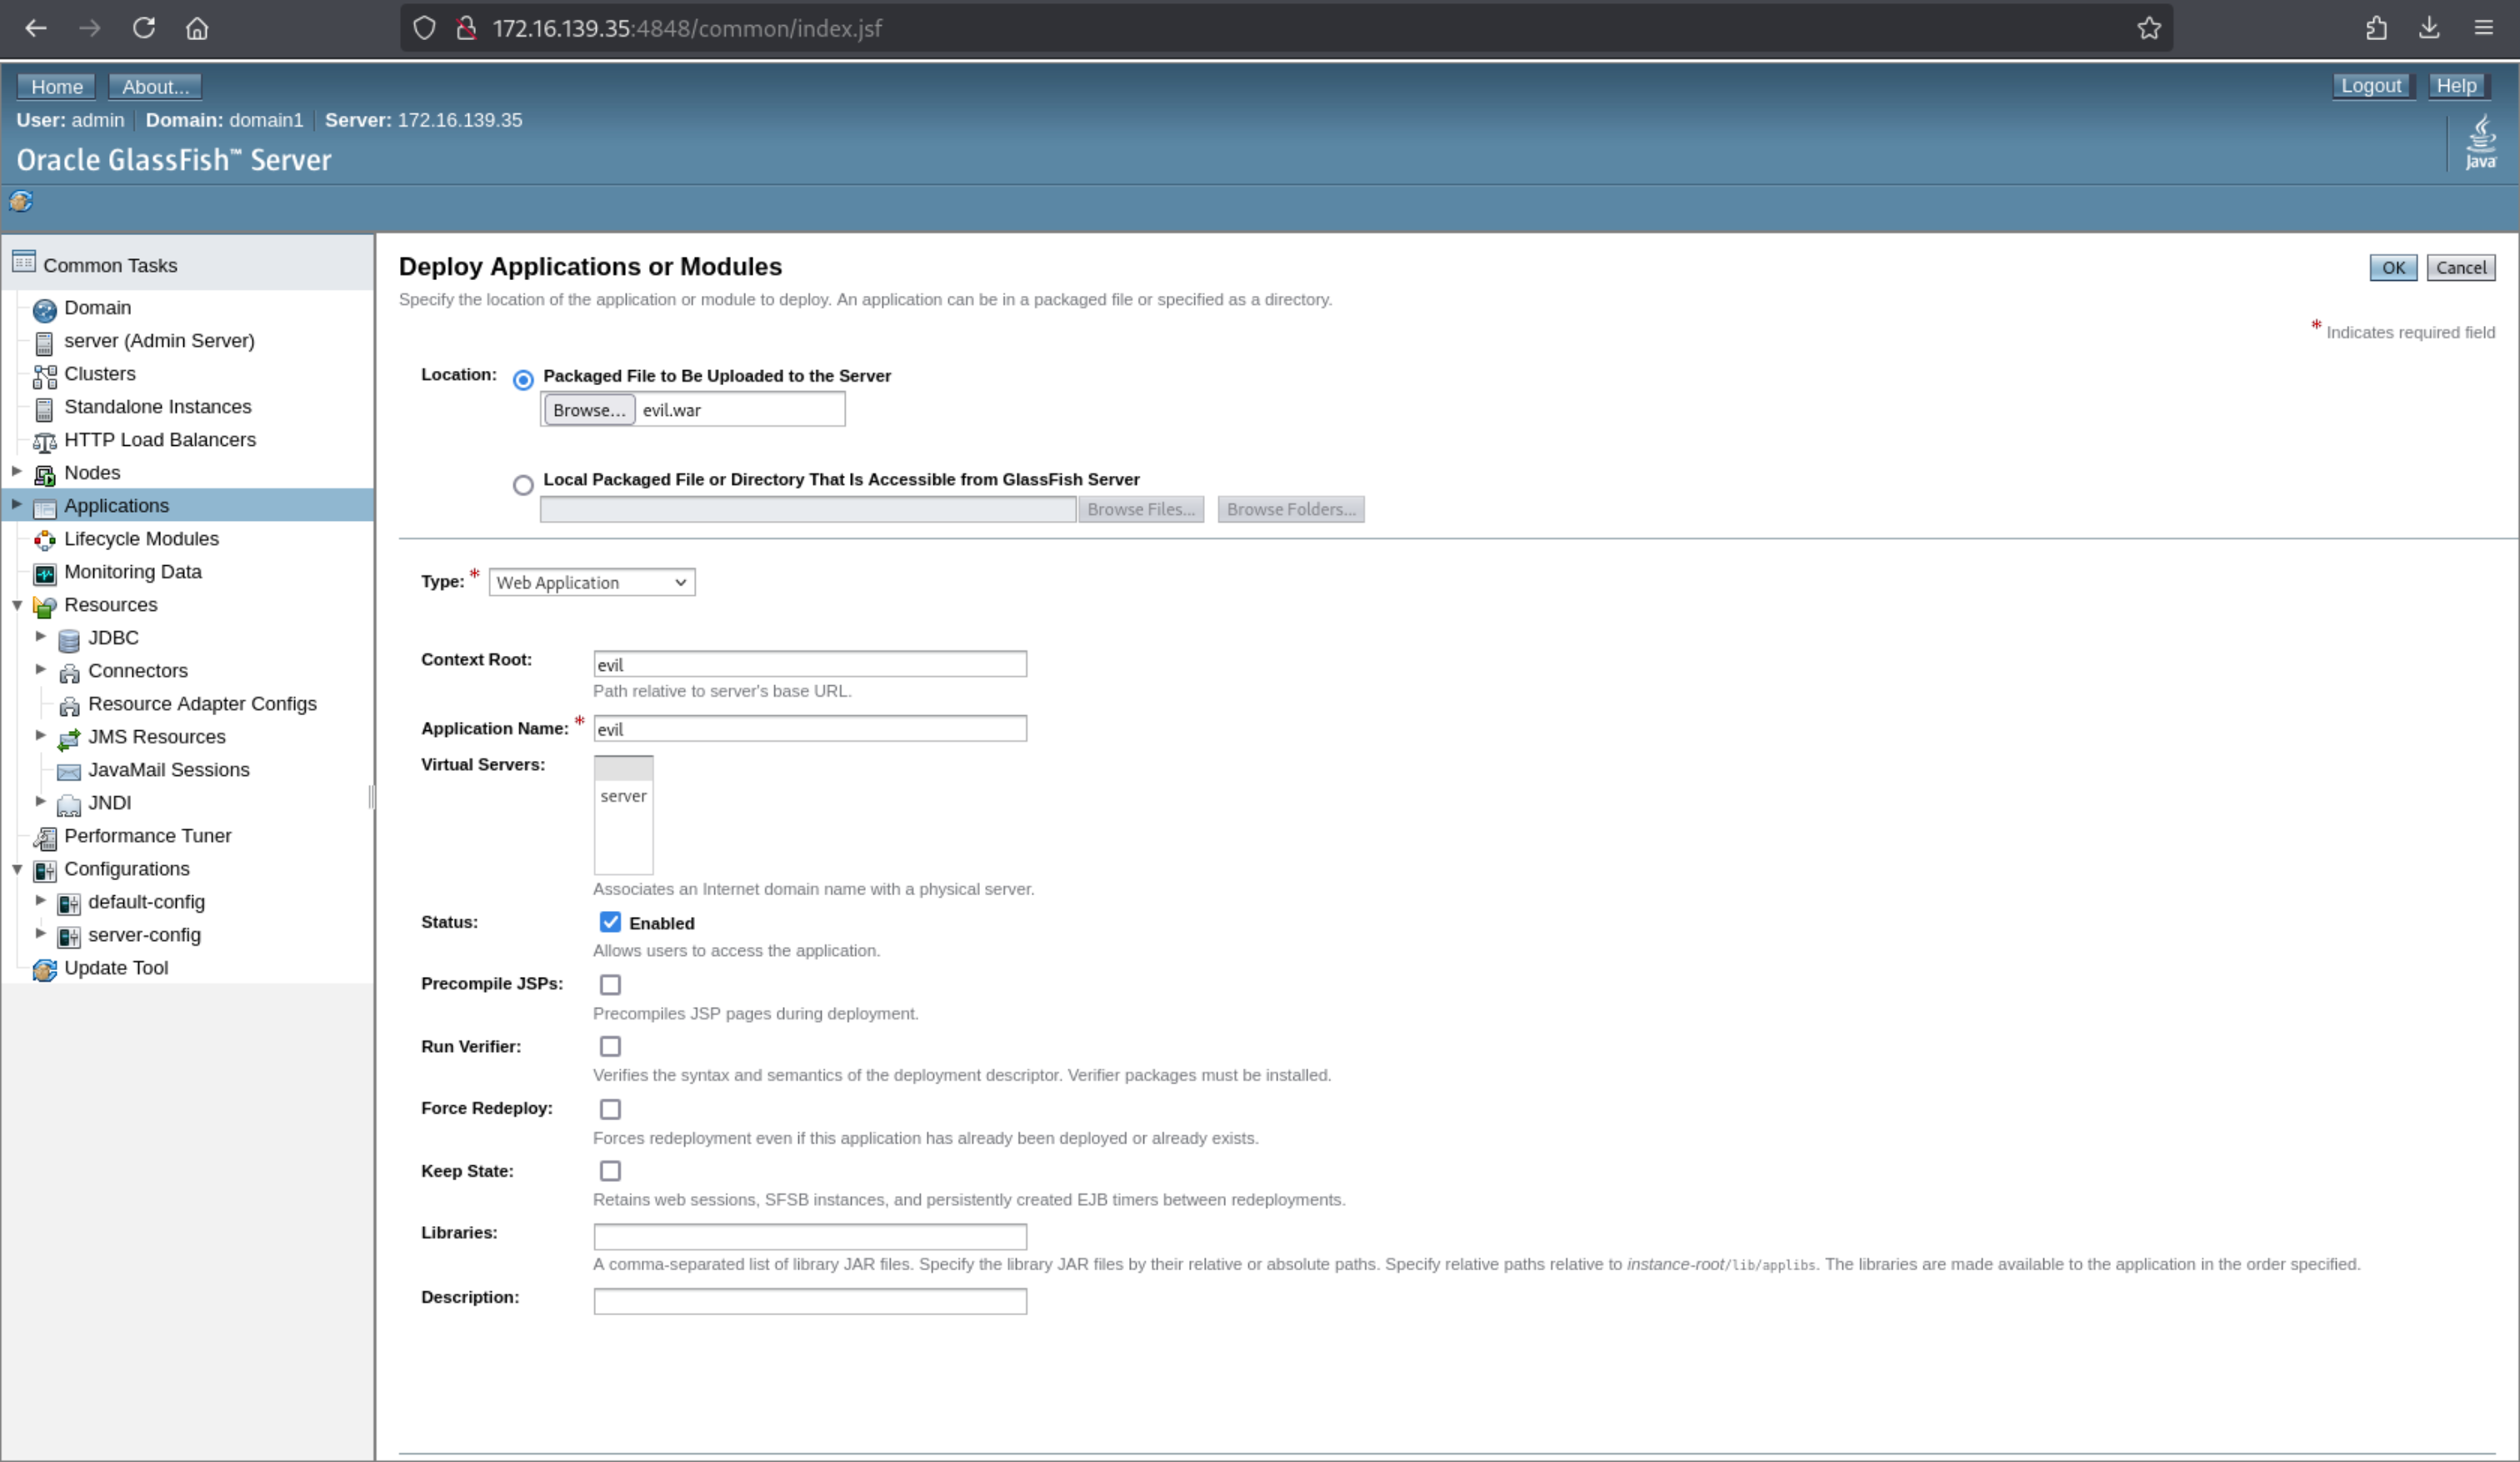Click the Connectors icon
2520x1462 pixels.
(68, 673)
